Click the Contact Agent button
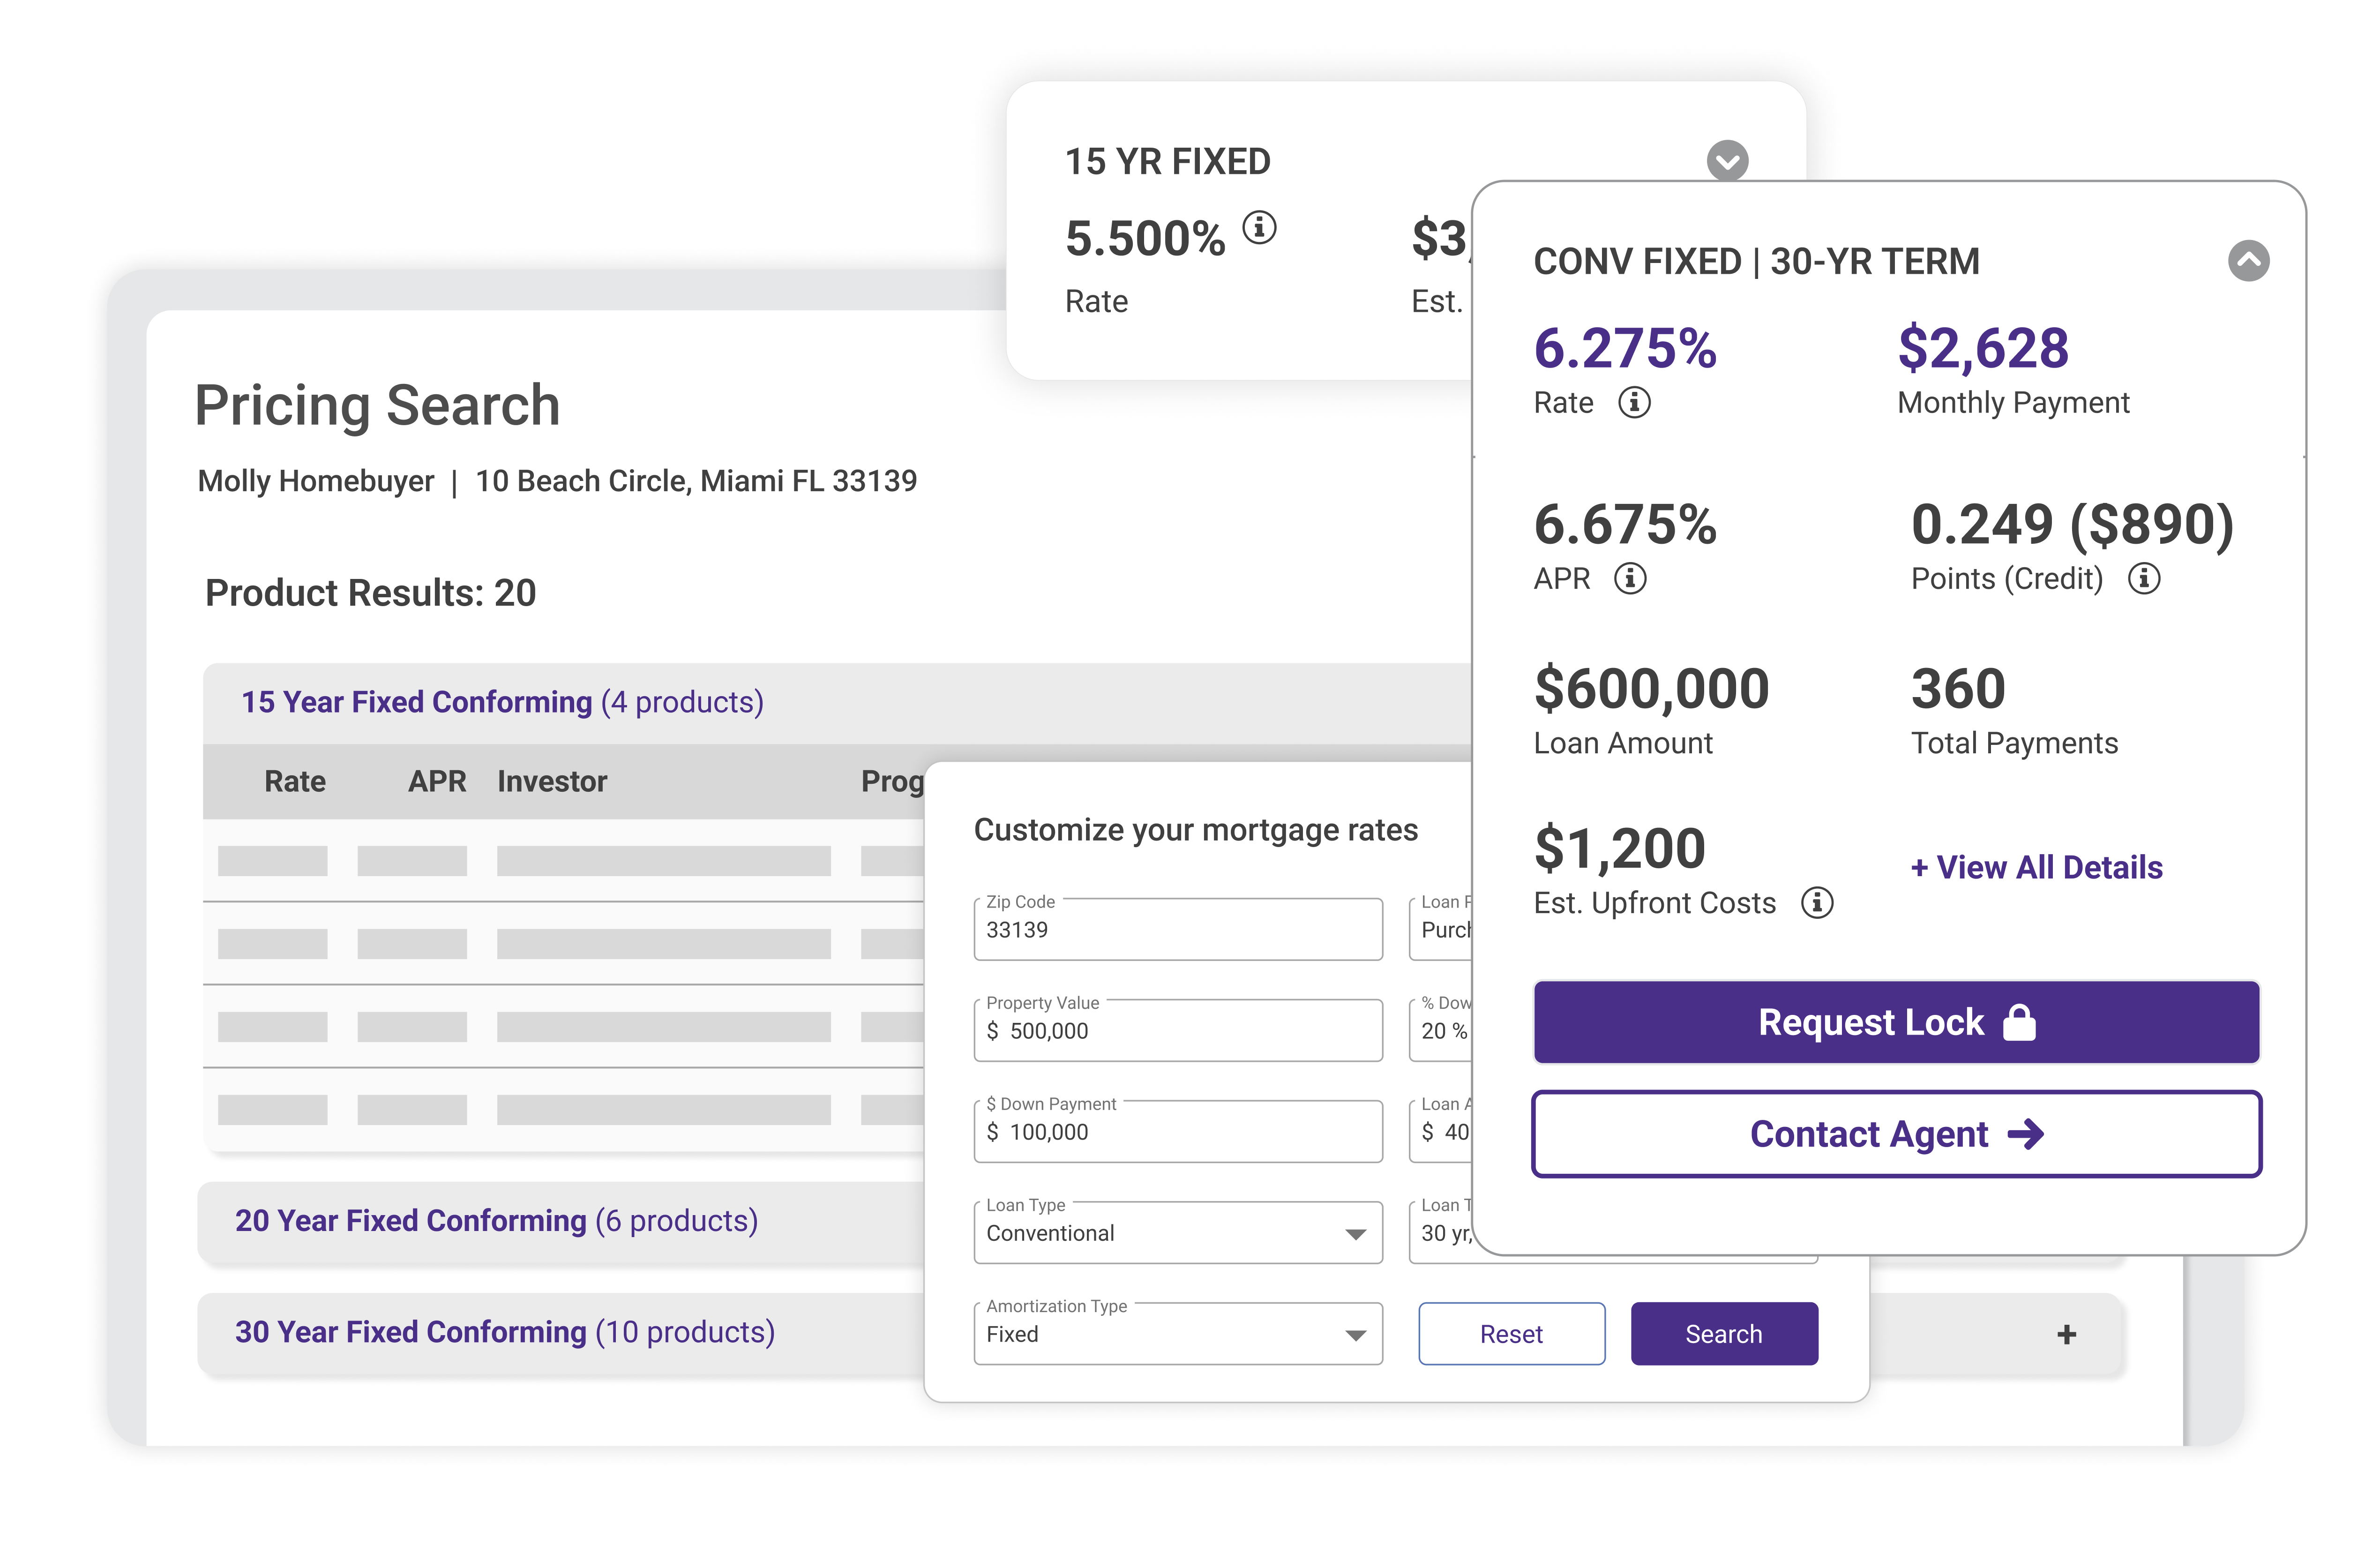 coord(1896,1134)
